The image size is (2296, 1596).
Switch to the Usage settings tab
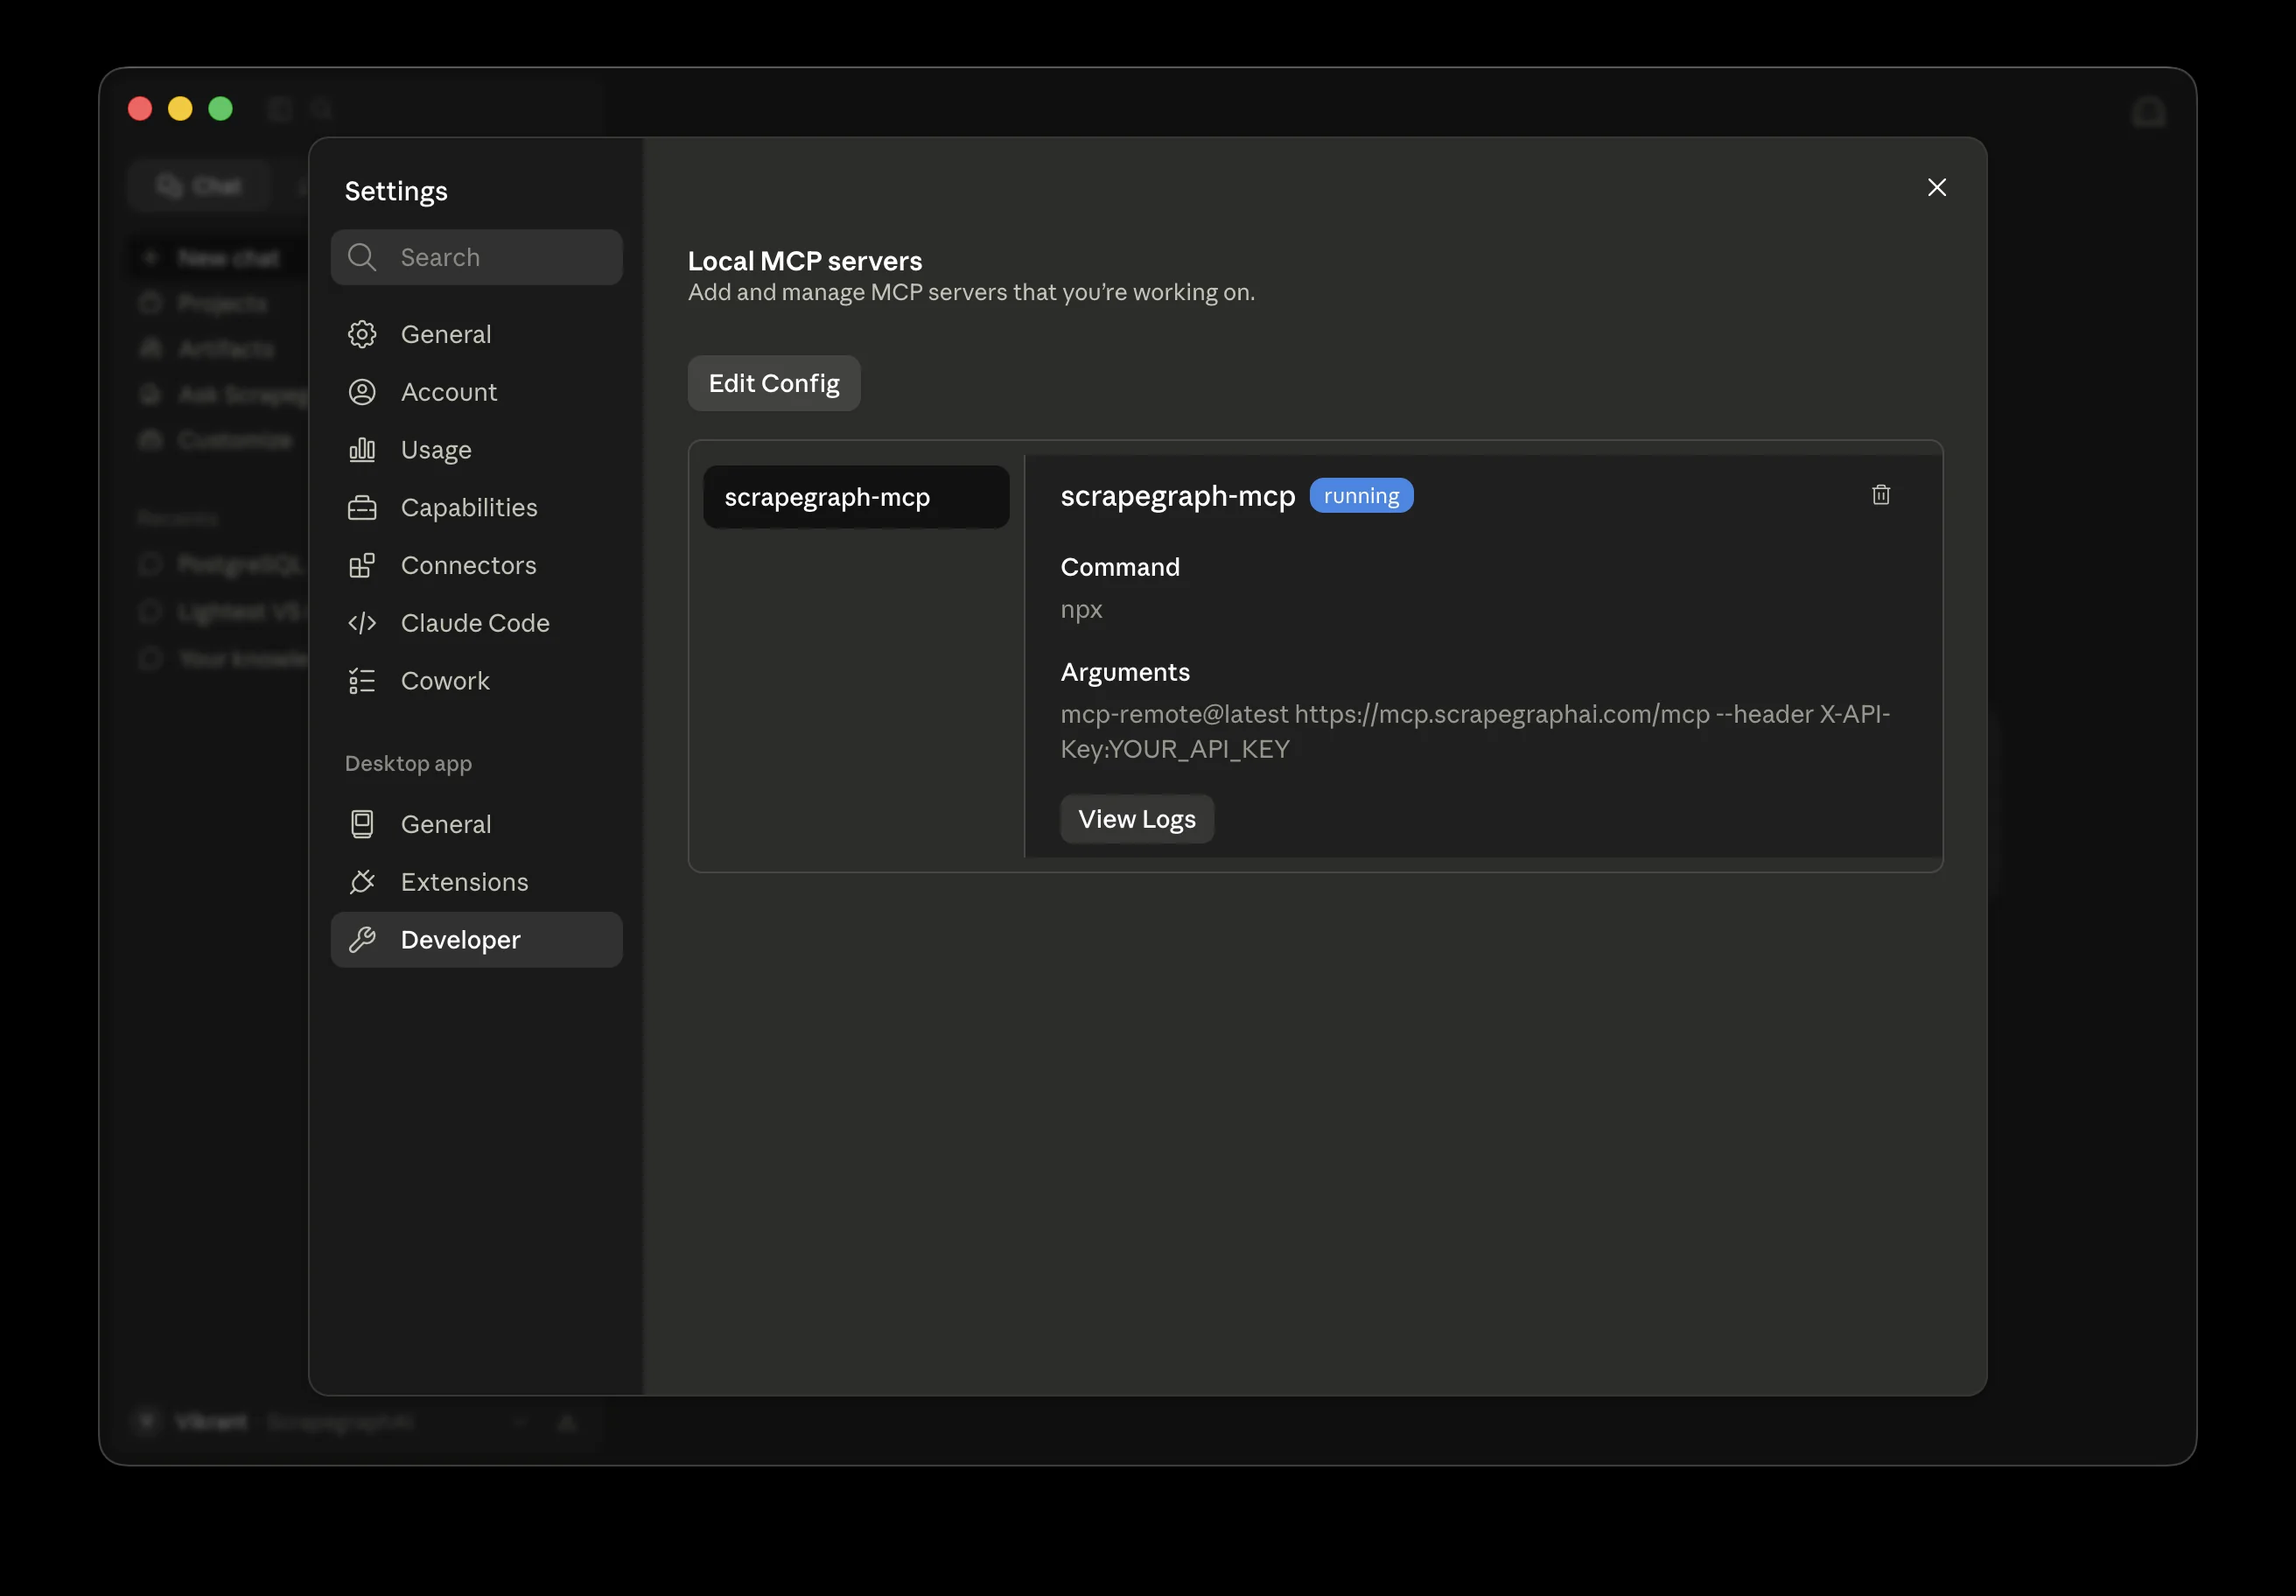[x=477, y=450]
